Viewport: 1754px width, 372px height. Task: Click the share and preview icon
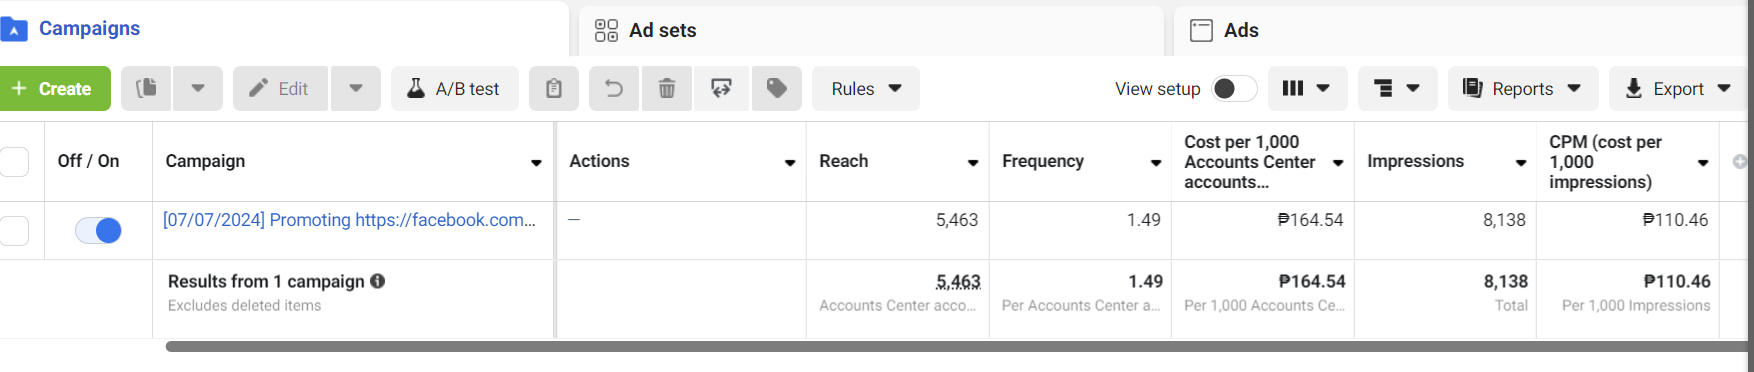point(721,88)
